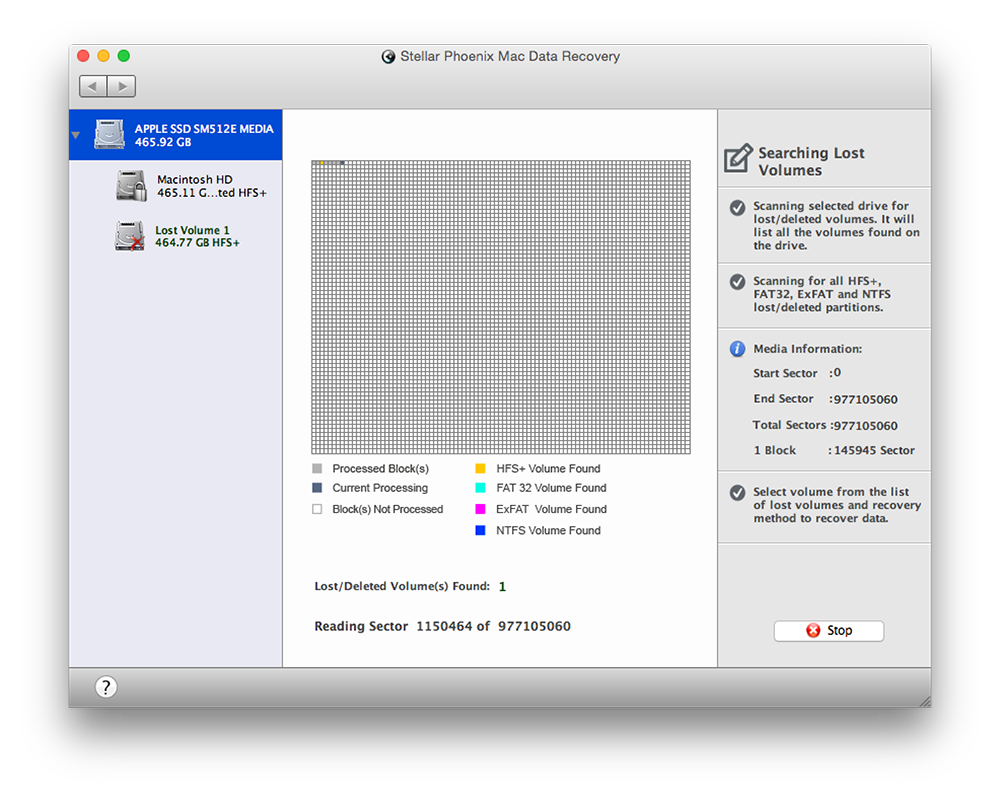Select Lost Volume 1 464.77 GB HFS+ entry
The image size is (1000, 801).
coord(197,237)
